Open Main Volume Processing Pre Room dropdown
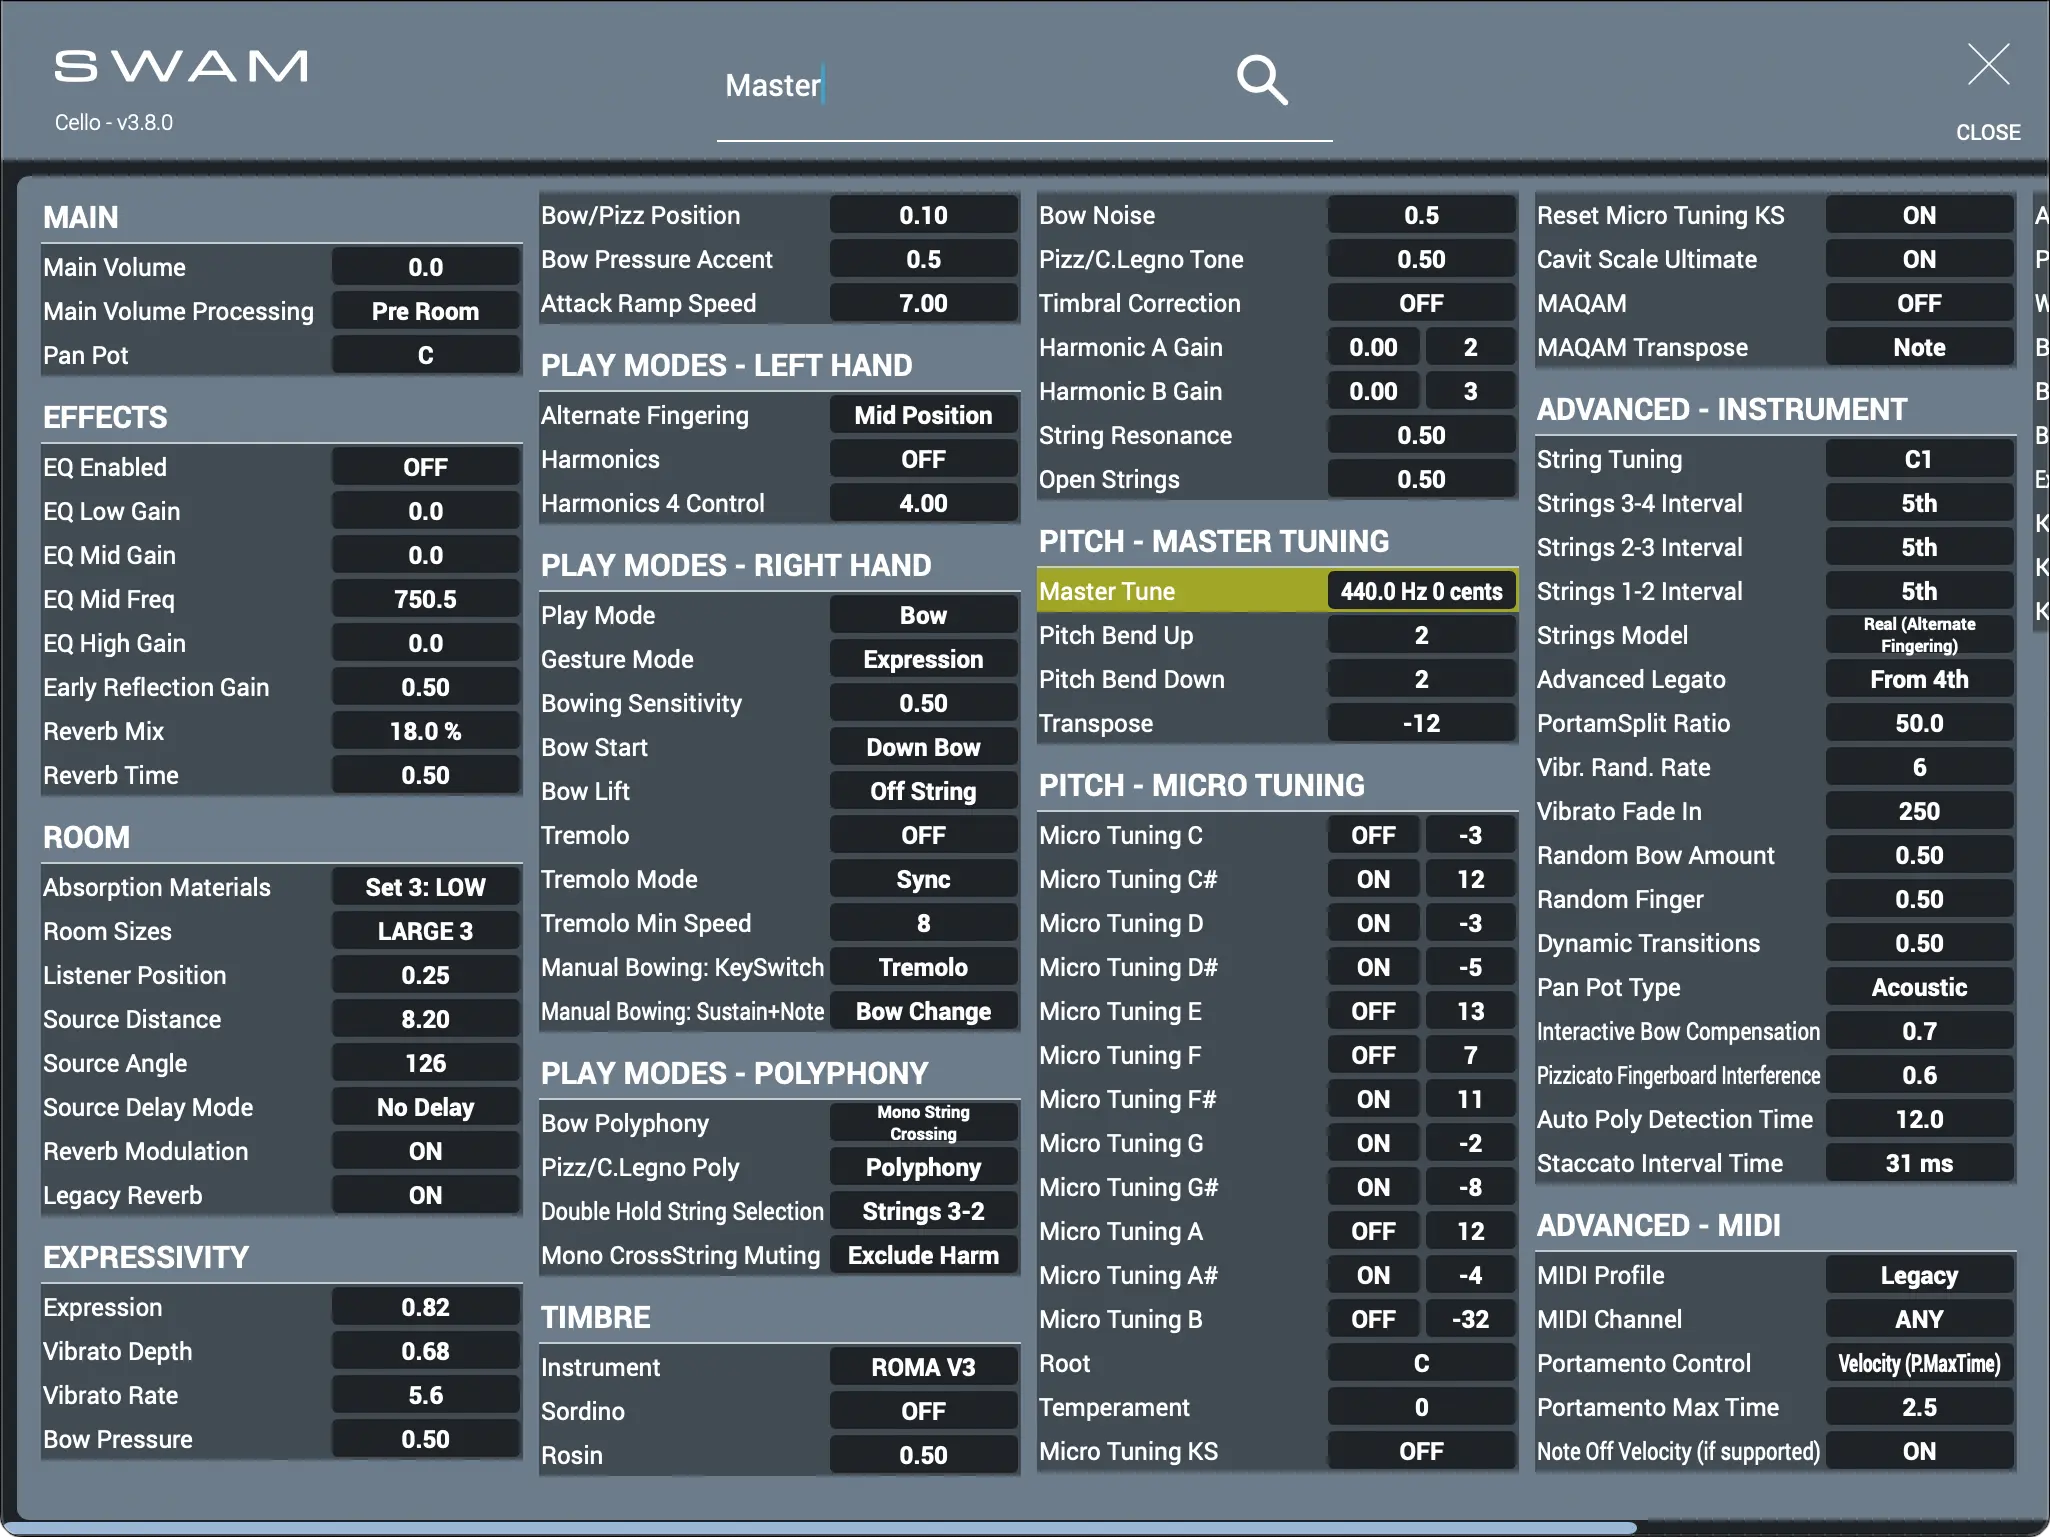Image resolution: width=2050 pixels, height=1537 pixels. [x=425, y=311]
